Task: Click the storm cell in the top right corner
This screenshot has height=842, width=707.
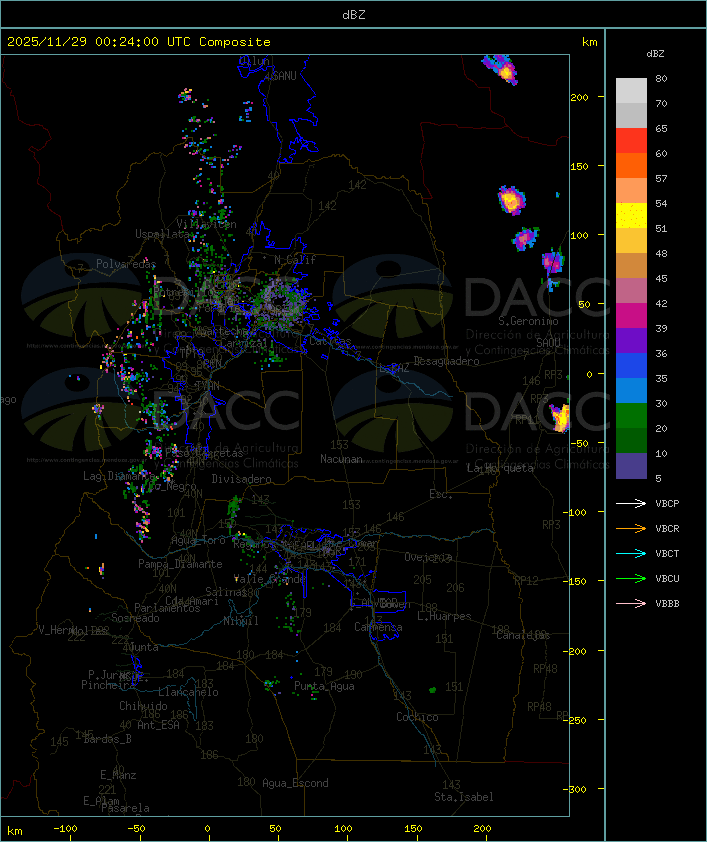Action: pyautogui.click(x=501, y=69)
